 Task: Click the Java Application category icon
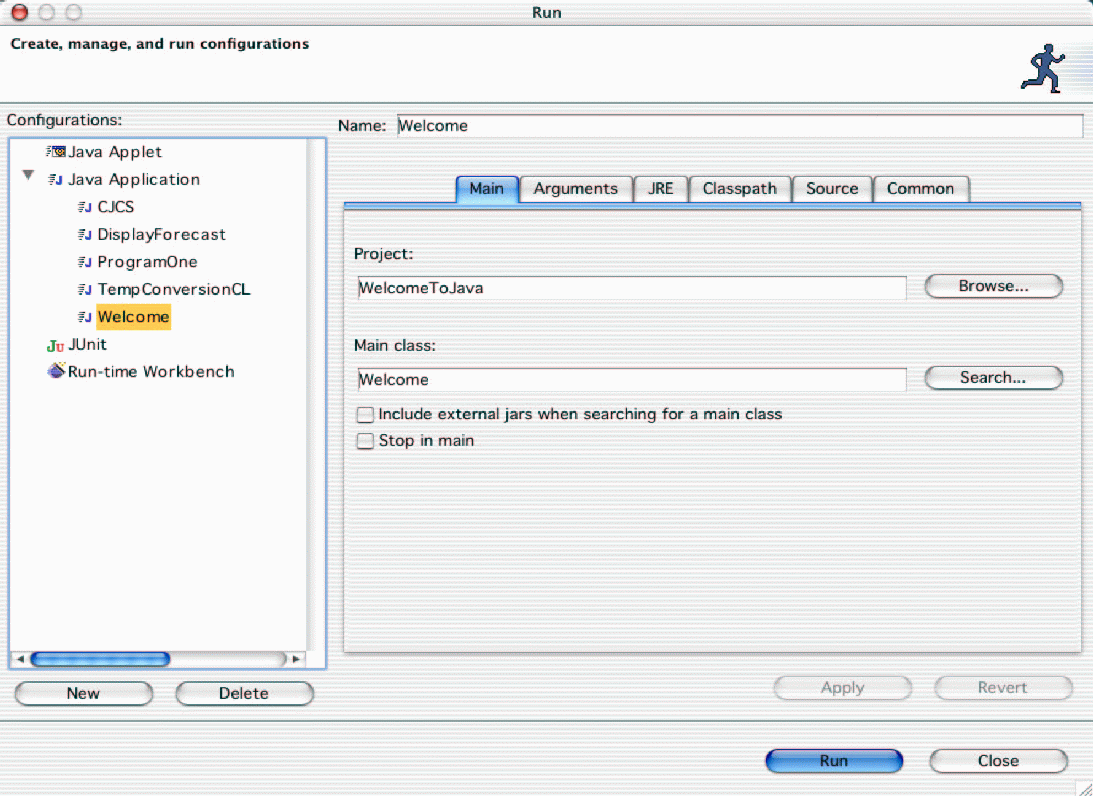pos(56,179)
